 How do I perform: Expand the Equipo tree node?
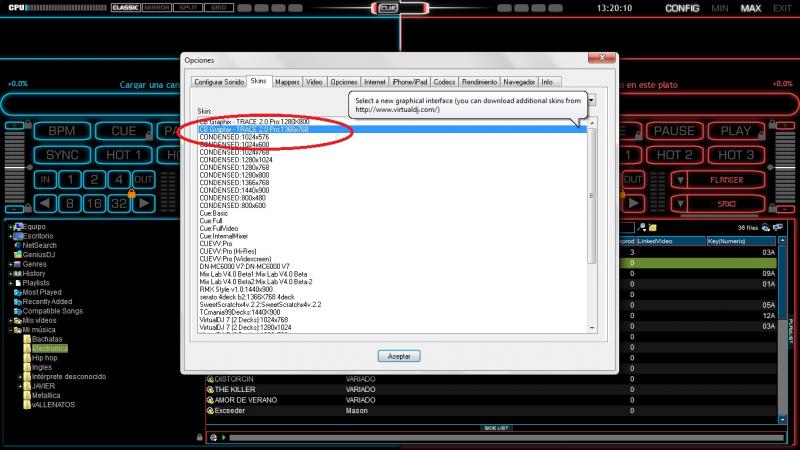pos(11,227)
